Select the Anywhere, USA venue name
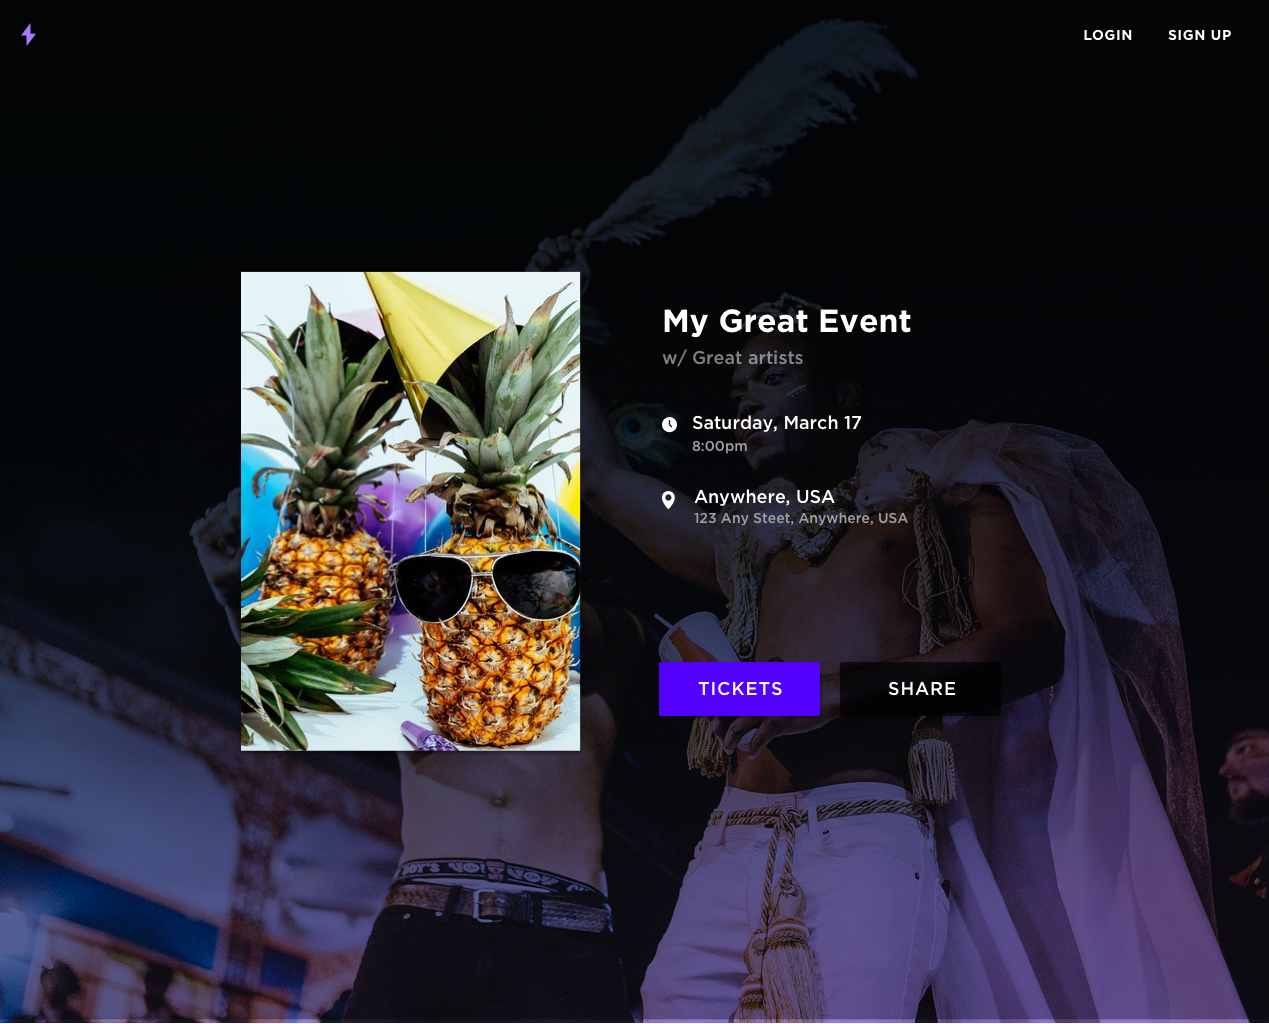The width and height of the screenshot is (1269, 1024). click(x=765, y=497)
